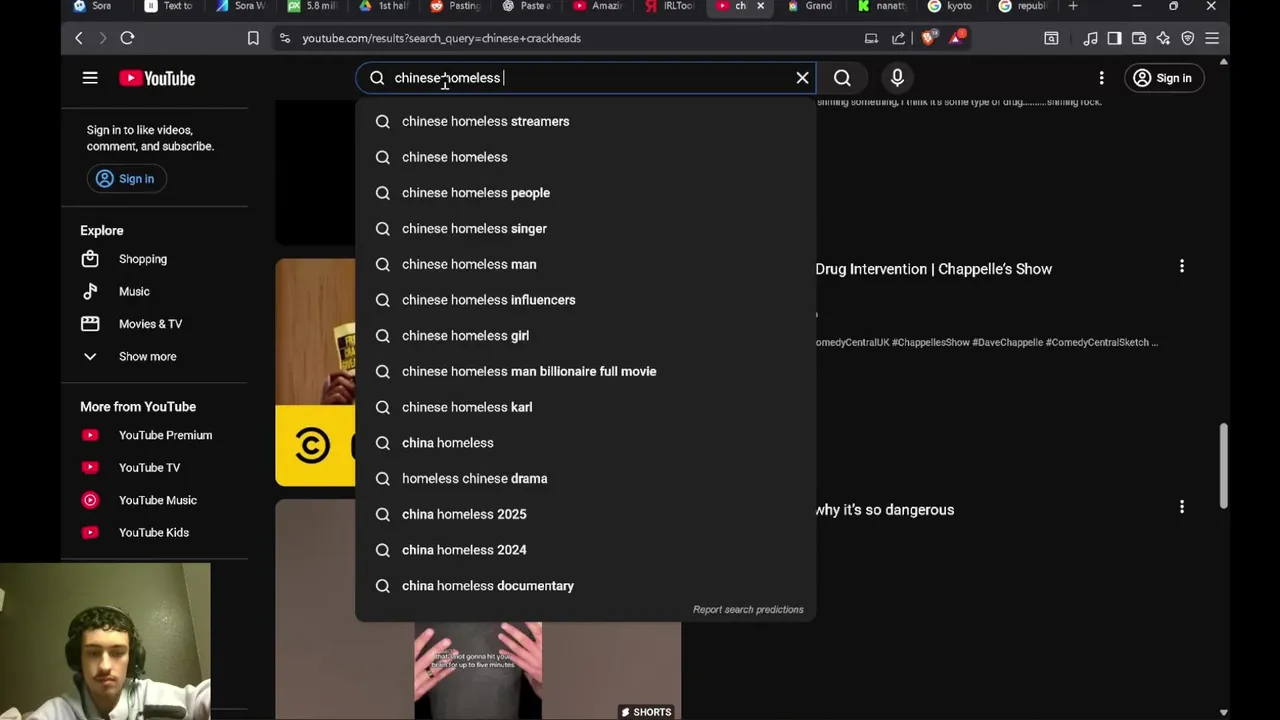Pick suggestion chinese homeless man
The width and height of the screenshot is (1280, 720).
point(585,264)
